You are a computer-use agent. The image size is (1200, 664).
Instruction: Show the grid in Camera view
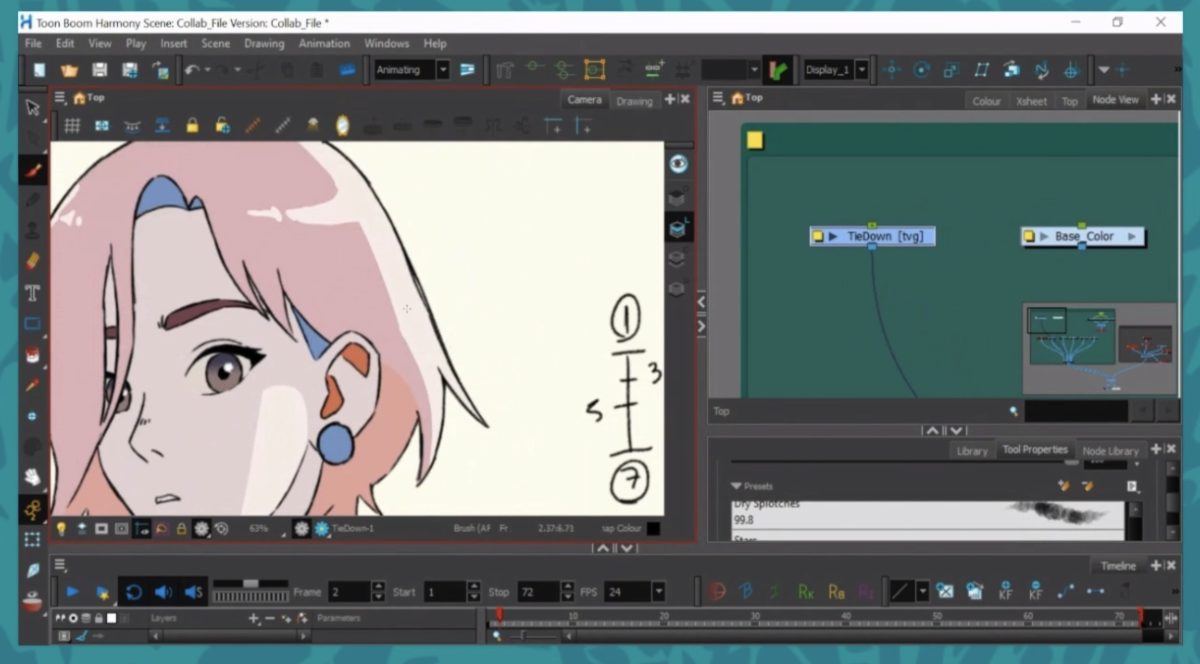click(73, 126)
